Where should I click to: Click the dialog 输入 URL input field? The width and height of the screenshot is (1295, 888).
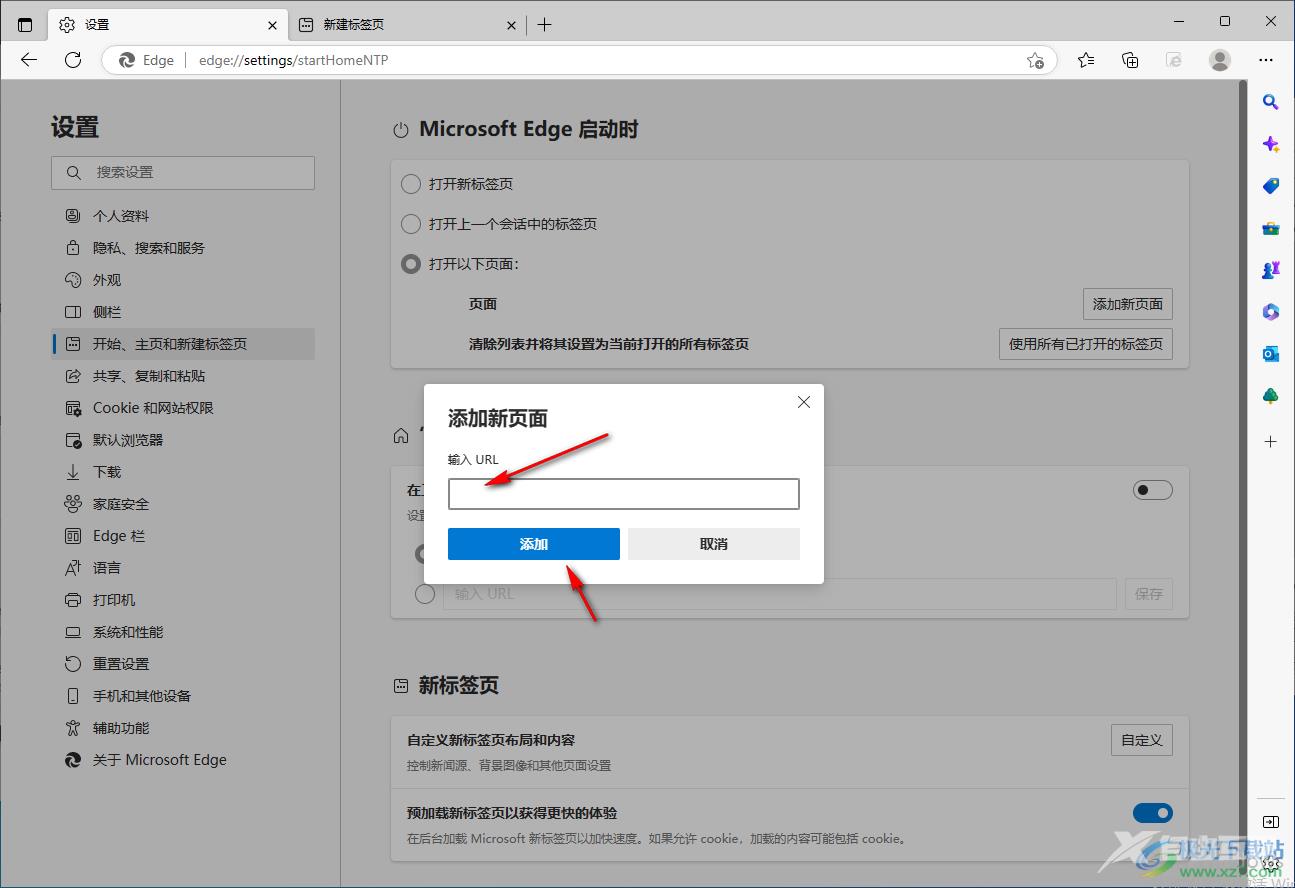[x=624, y=494]
